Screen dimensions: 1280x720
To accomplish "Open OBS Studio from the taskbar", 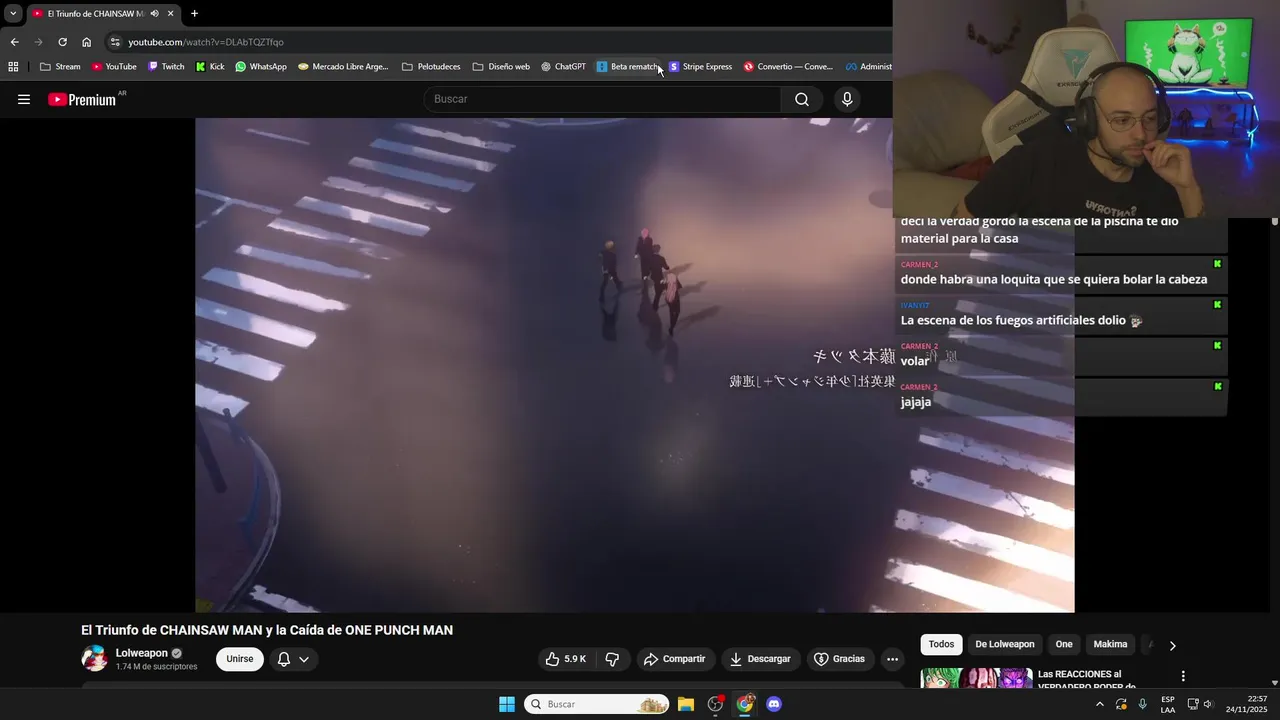I will tap(715, 704).
